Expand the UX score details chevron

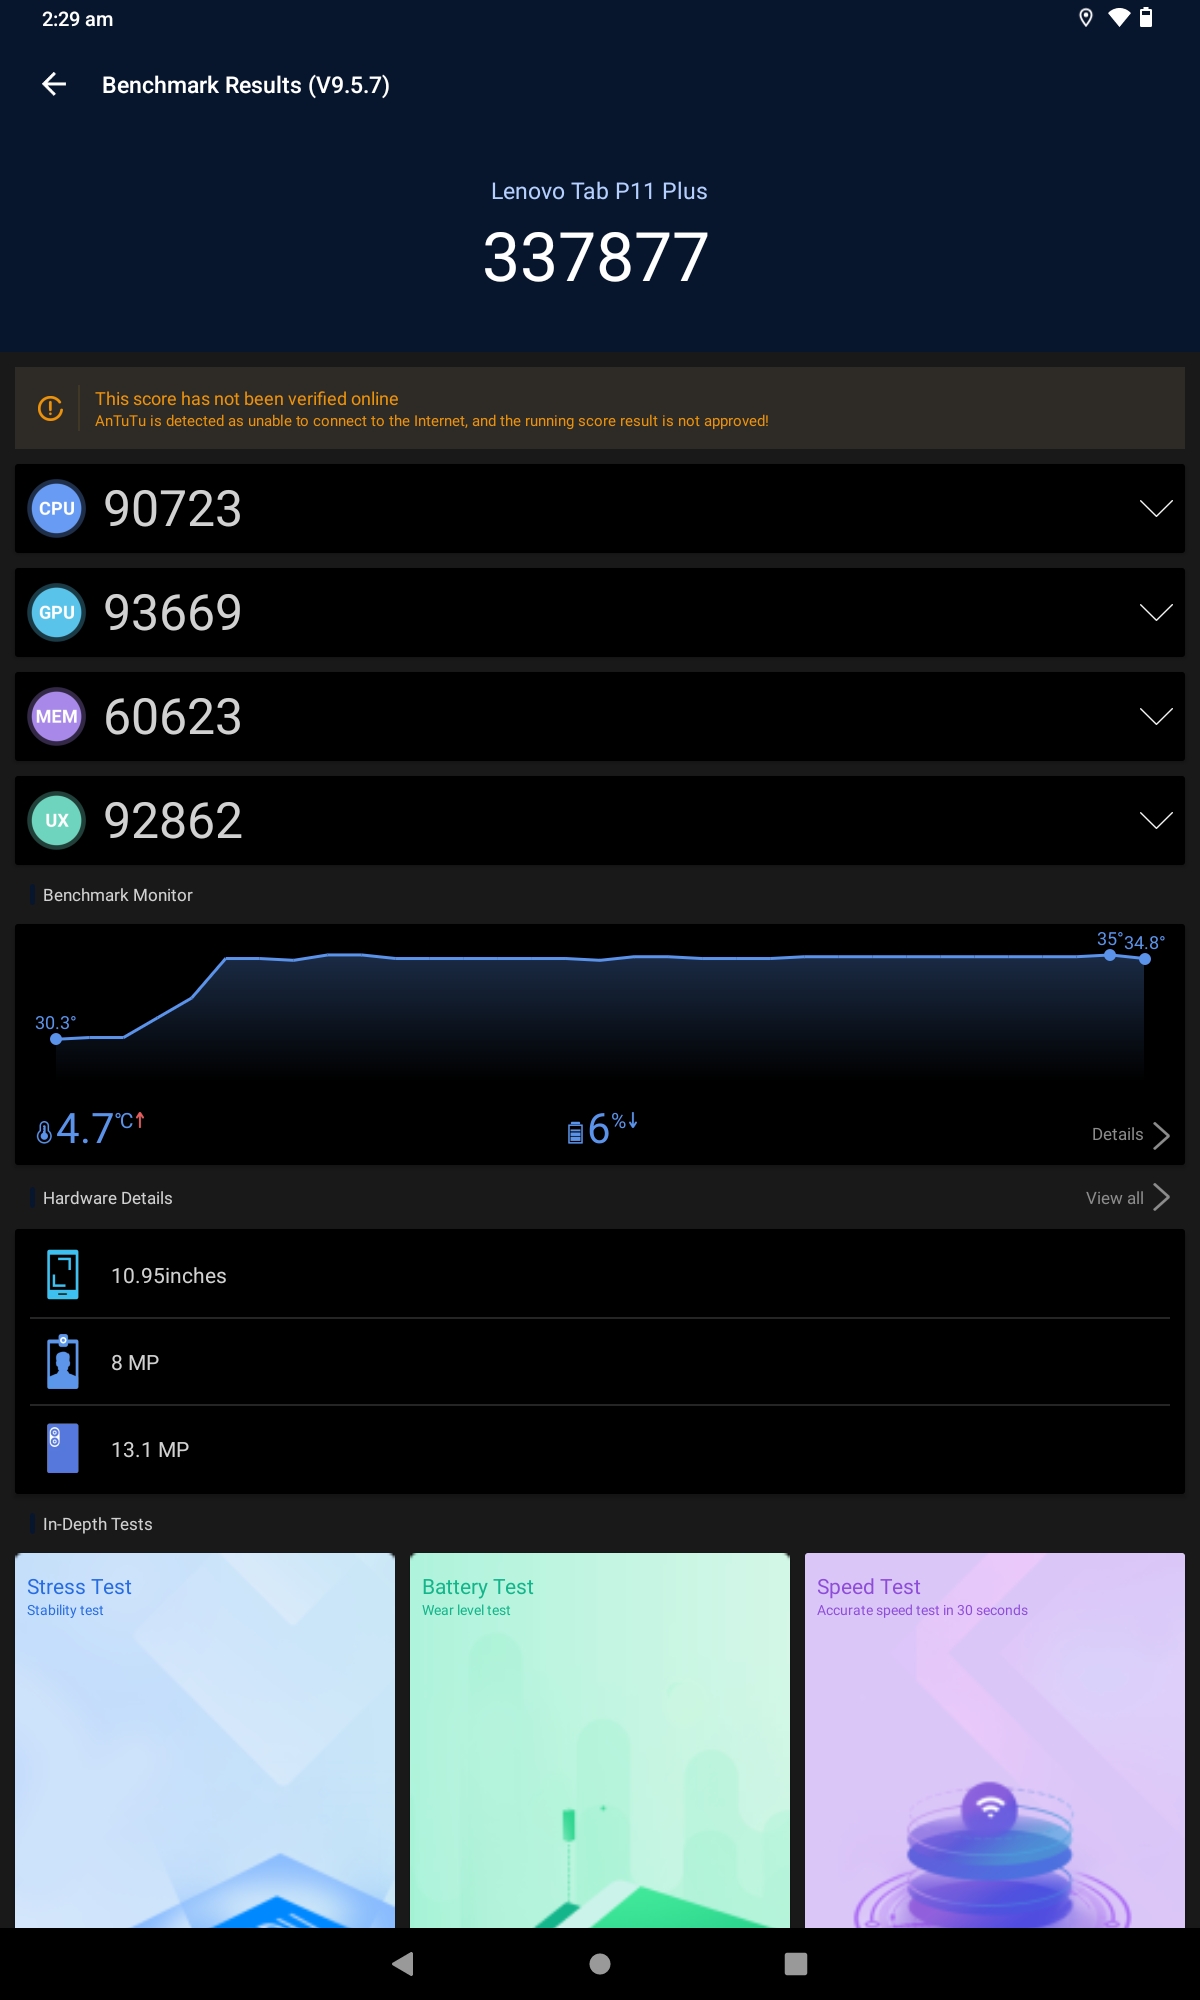click(1155, 821)
